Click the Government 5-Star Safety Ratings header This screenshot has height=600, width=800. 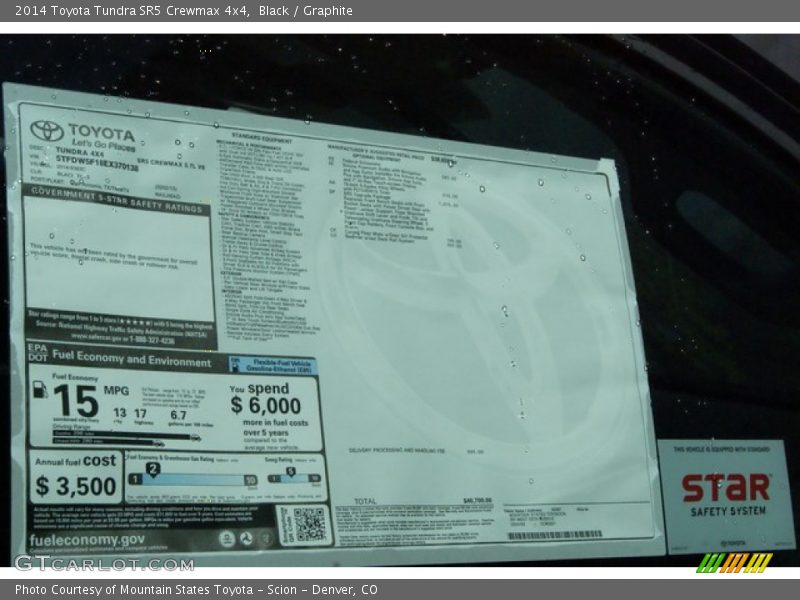click(x=118, y=198)
